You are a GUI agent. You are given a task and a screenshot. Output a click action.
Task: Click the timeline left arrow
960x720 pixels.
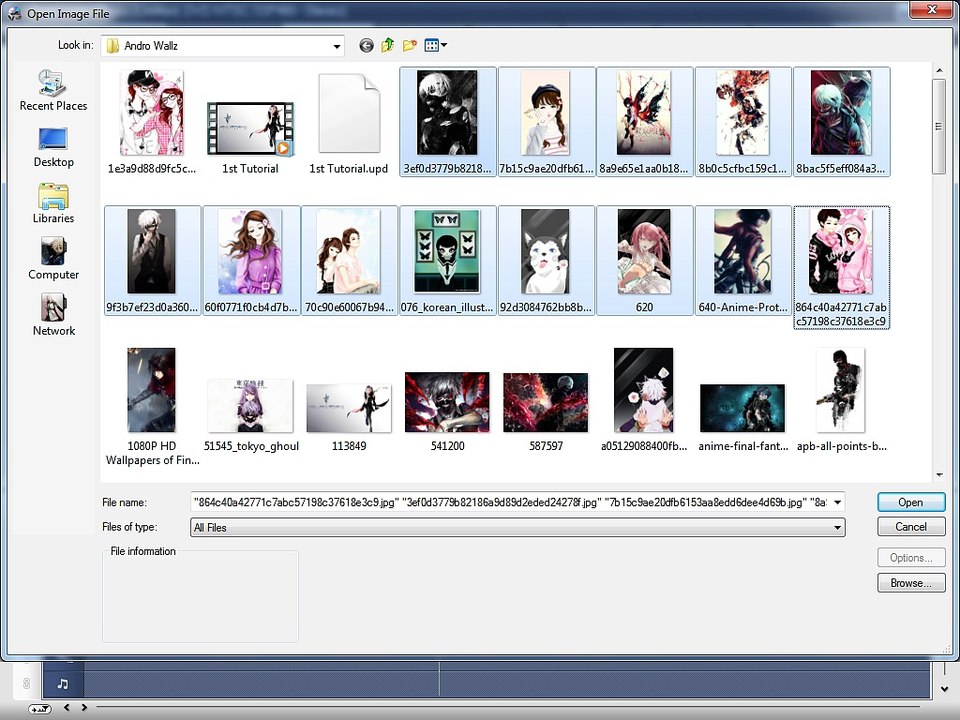click(66, 708)
